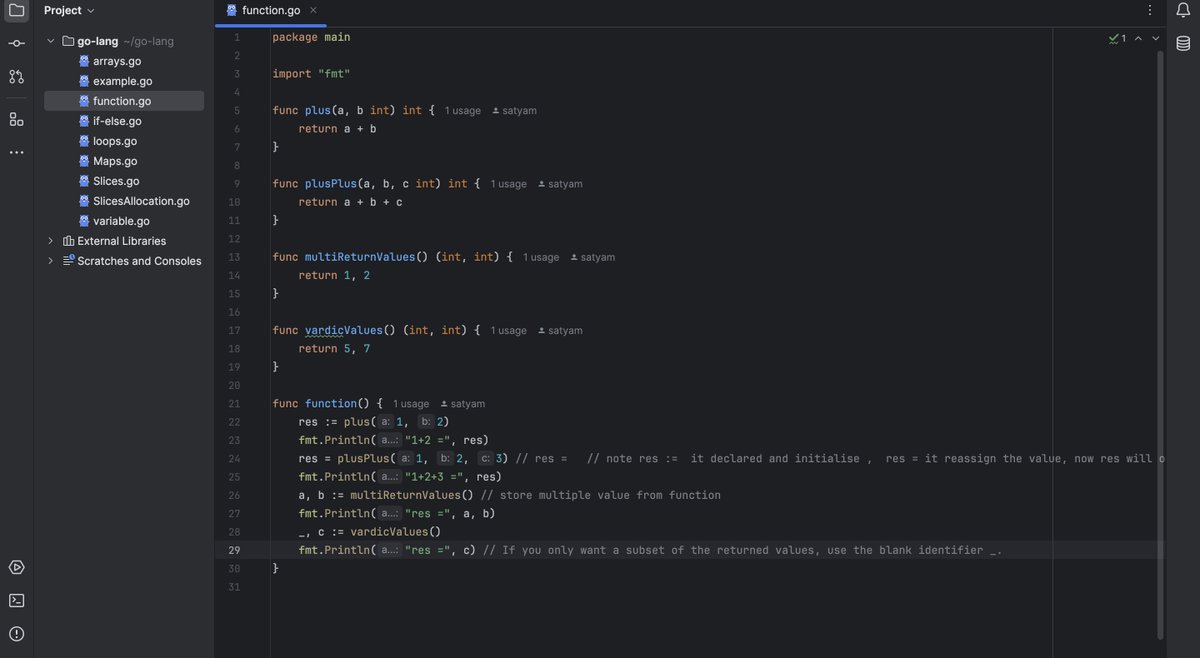Open arrays.go in project tree
The height and width of the screenshot is (658, 1200).
click(117, 61)
